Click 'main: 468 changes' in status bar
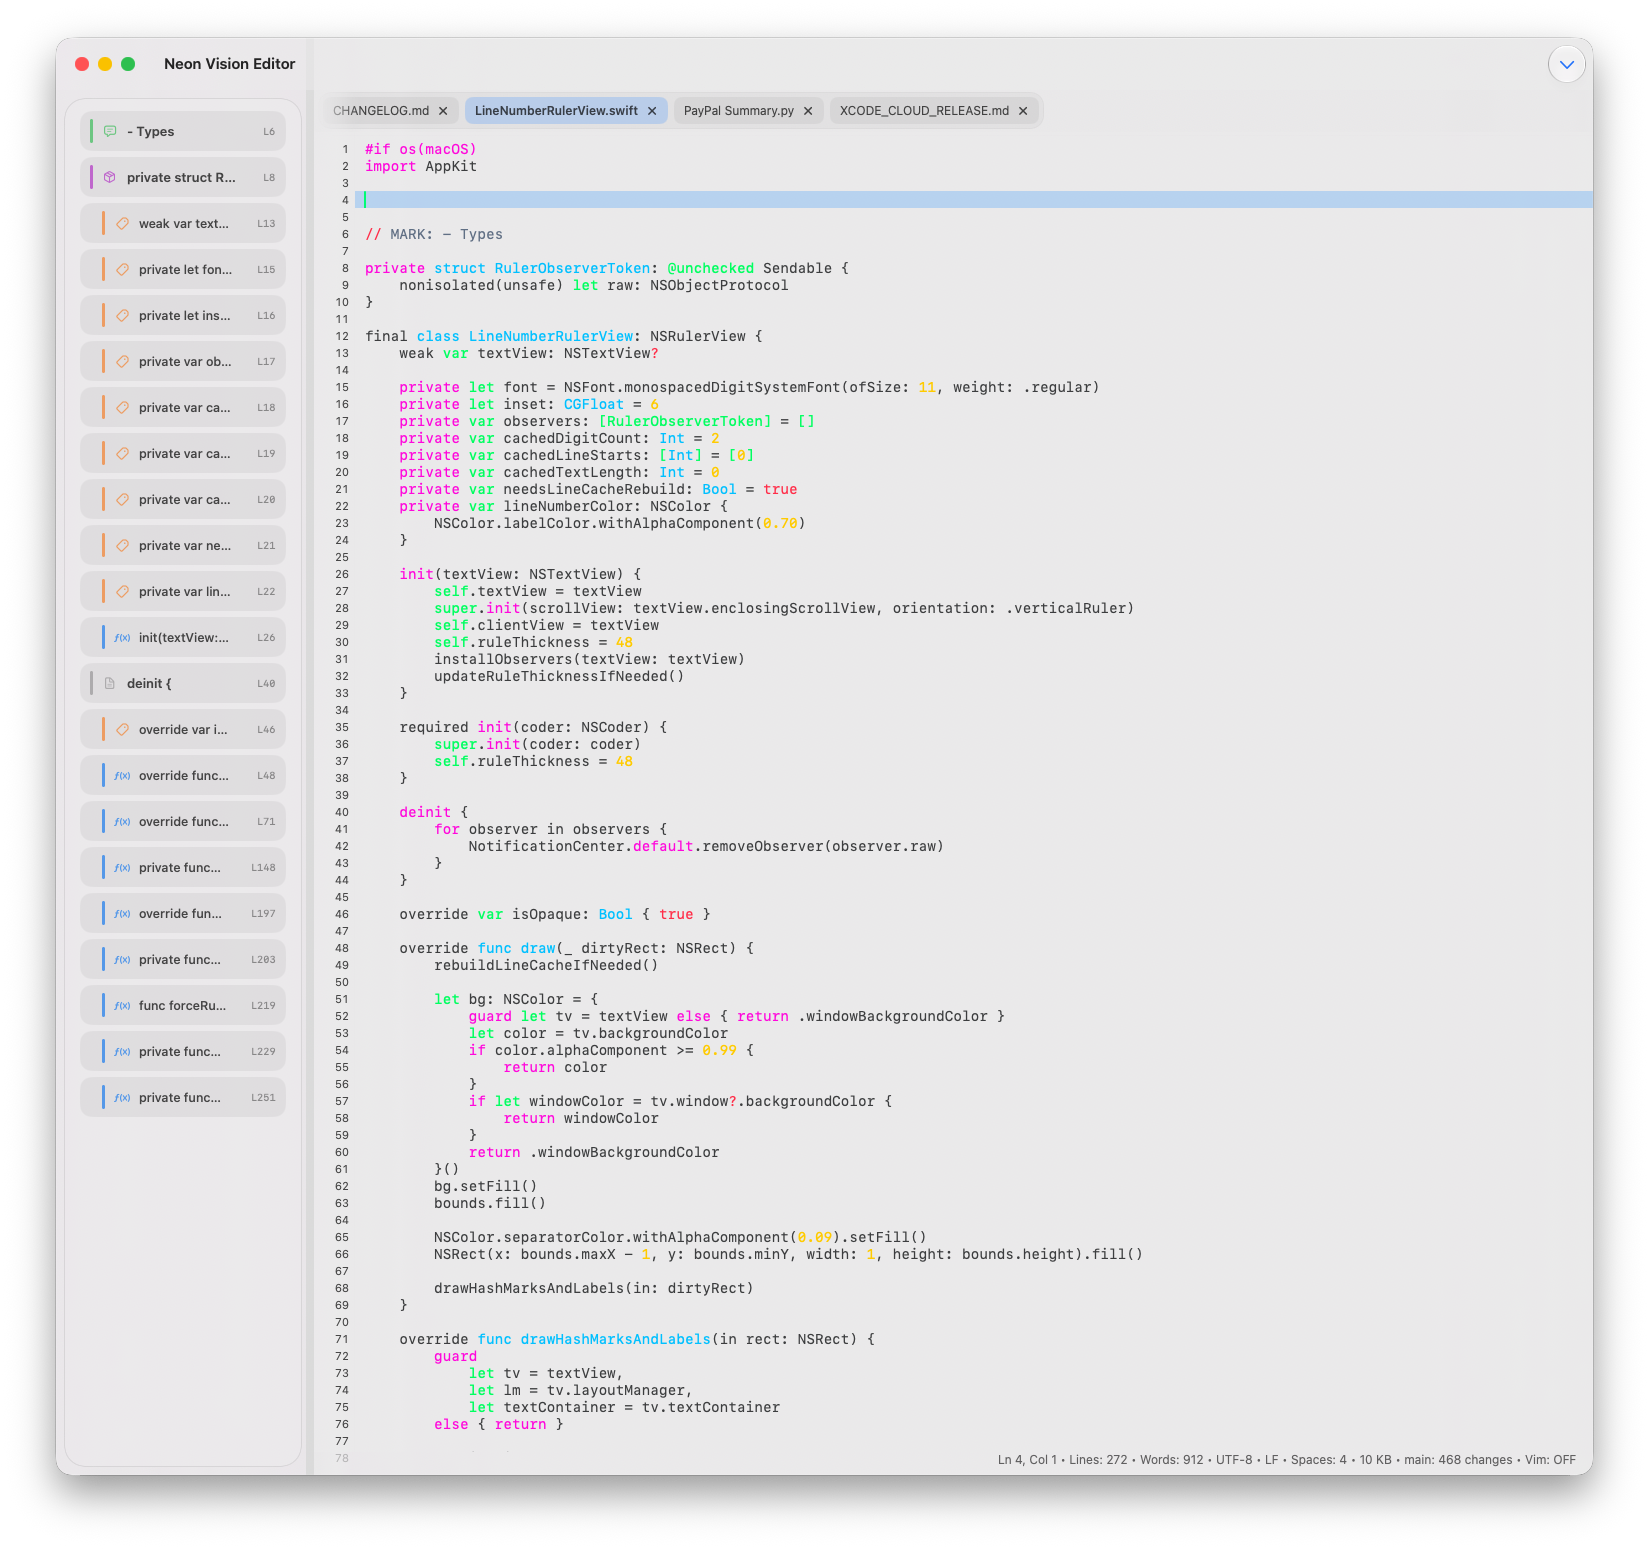Viewport: 1649px width, 1549px height. (1458, 1460)
